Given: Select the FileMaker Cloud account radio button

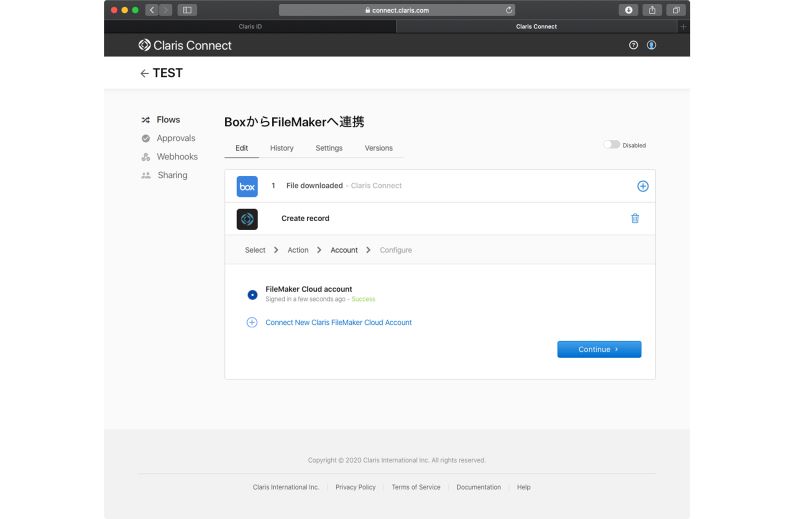Looking at the screenshot, I should (253, 295).
